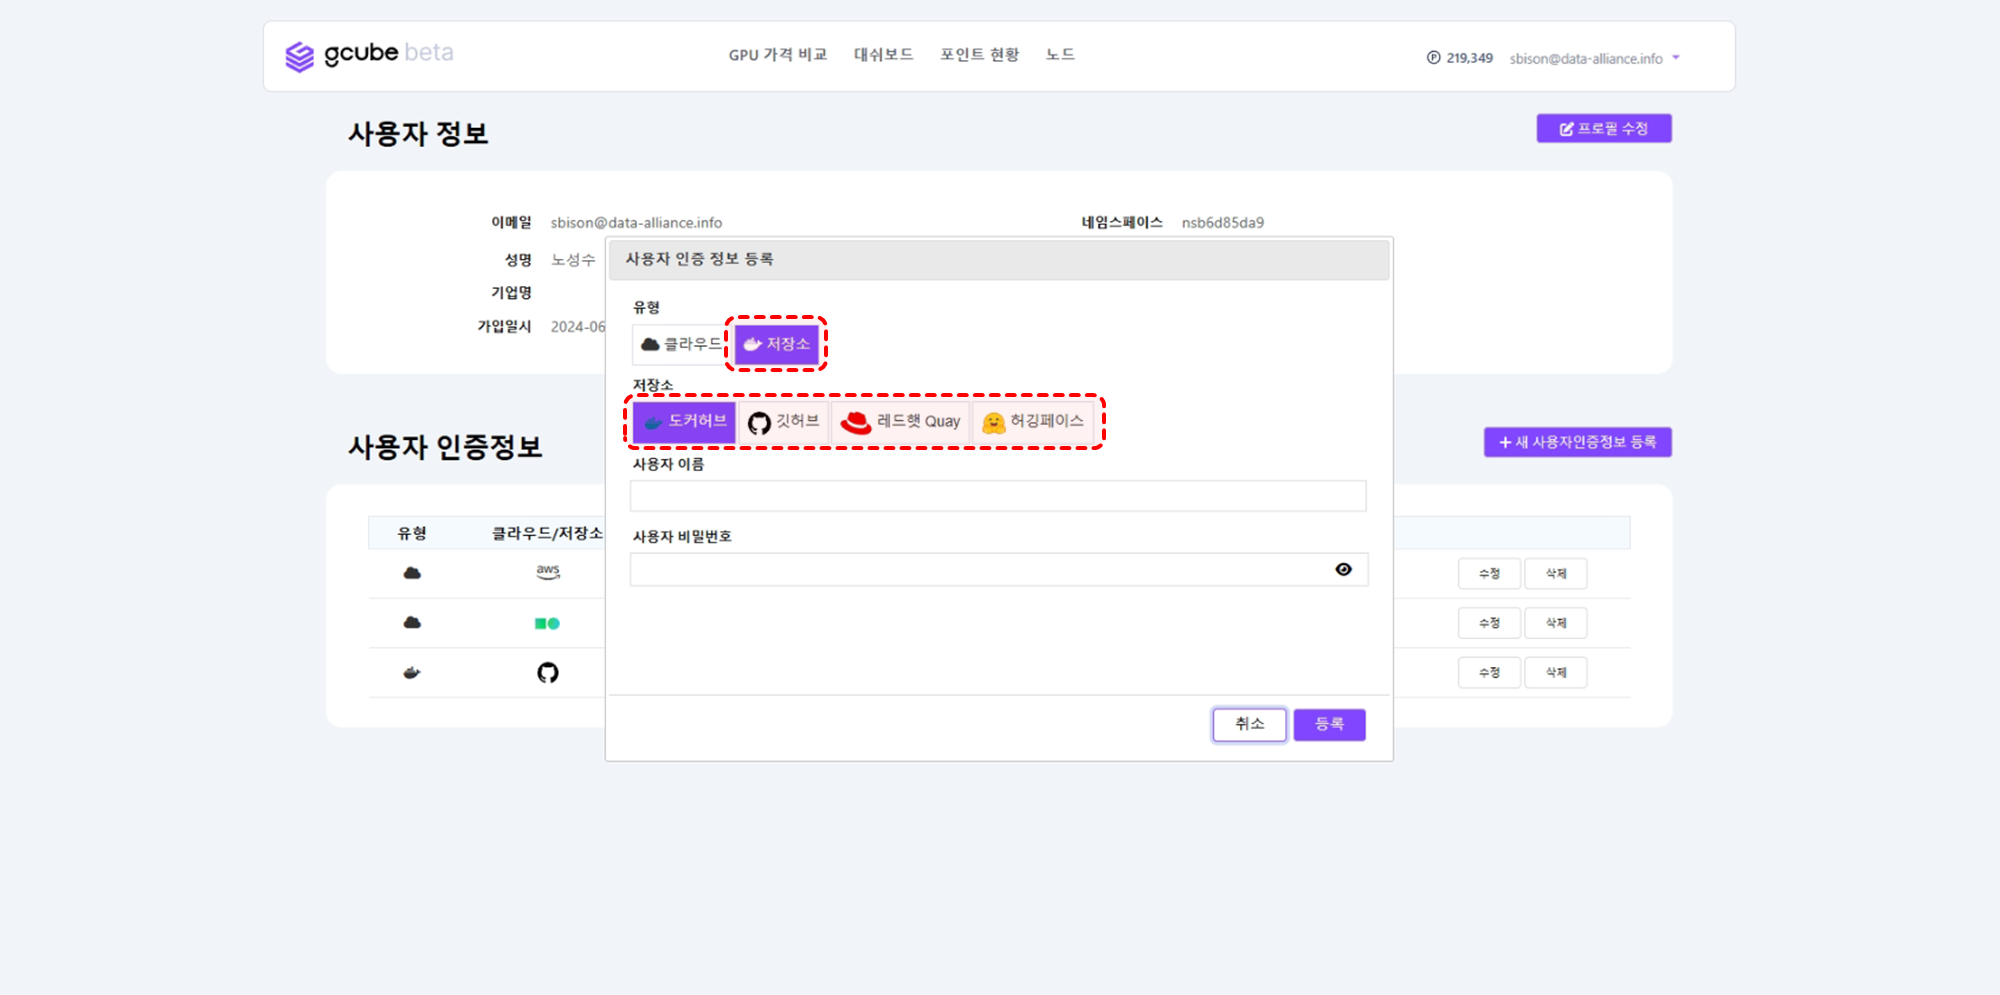Click GitHub logo in credentials table
Image resolution: width=2000 pixels, height=995 pixels.
point(548,672)
